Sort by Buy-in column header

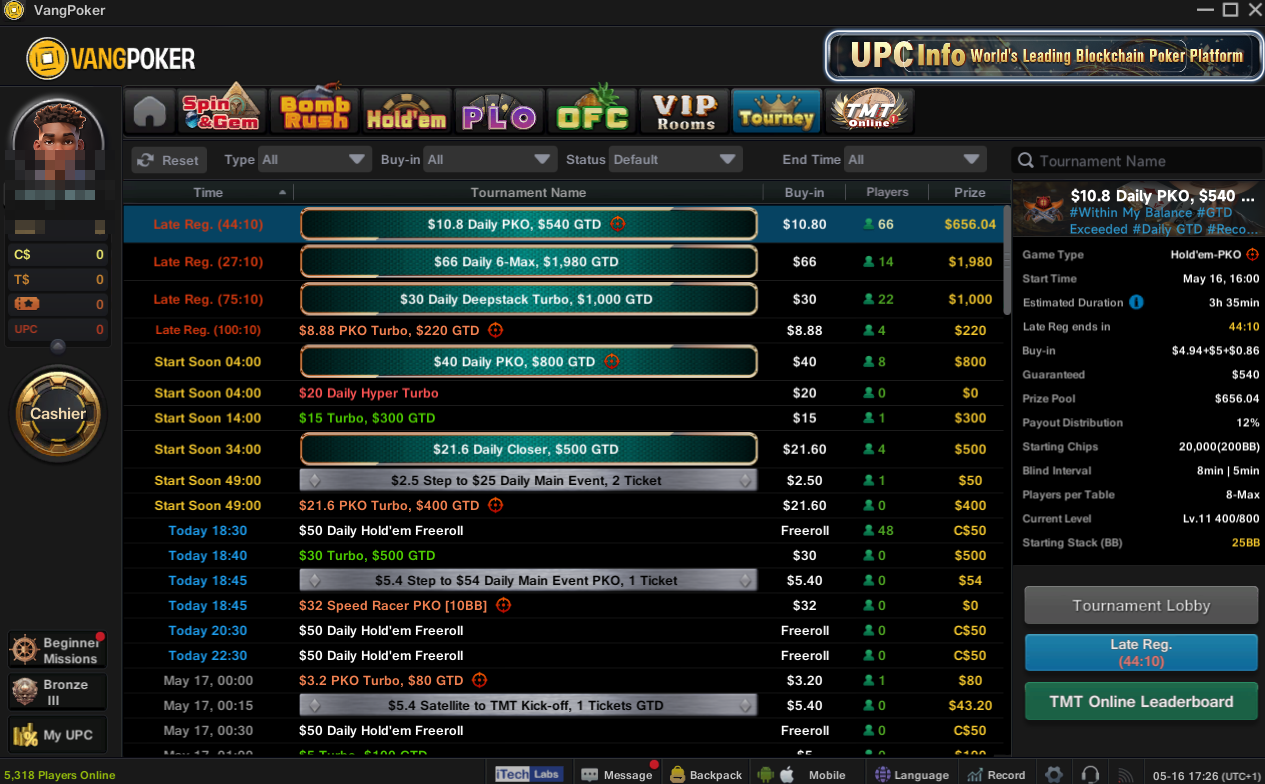tap(804, 192)
